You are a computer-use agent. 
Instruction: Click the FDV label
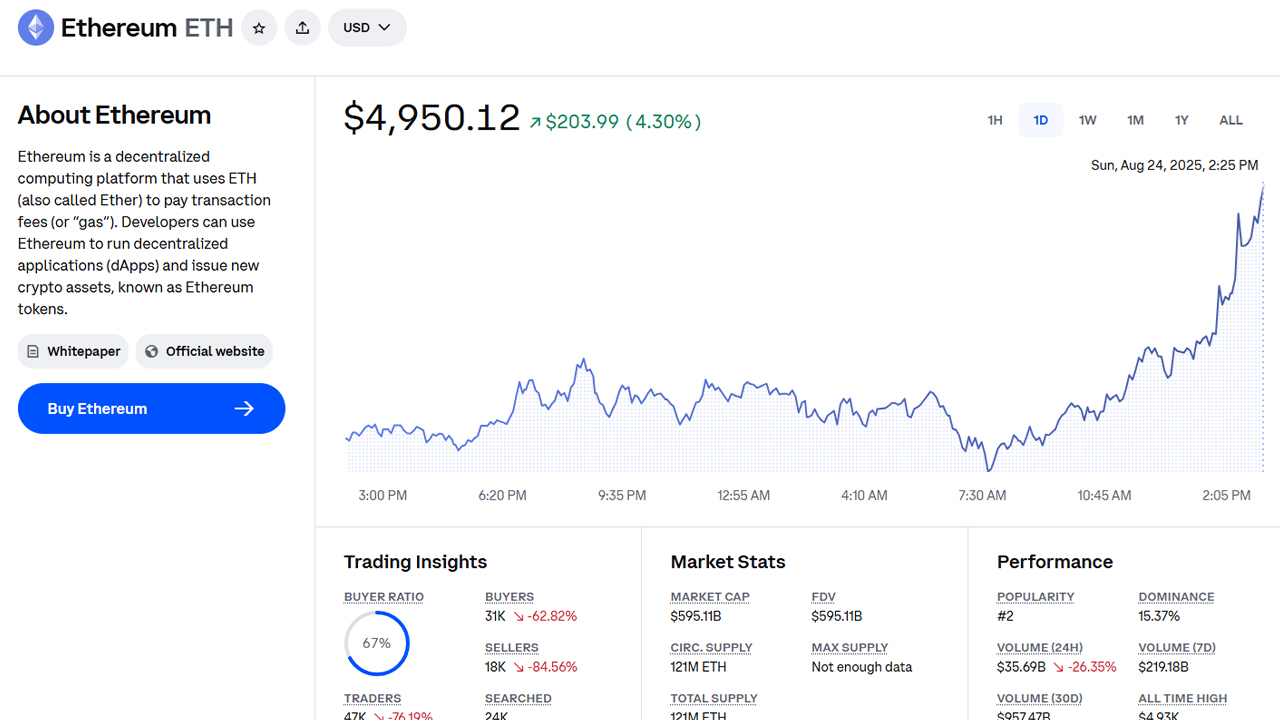(x=824, y=597)
